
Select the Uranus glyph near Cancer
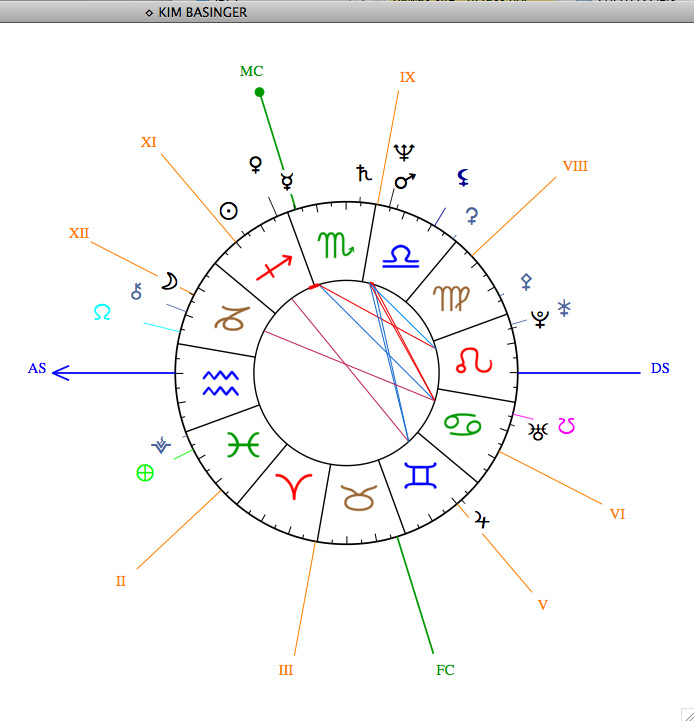pyautogui.click(x=538, y=431)
